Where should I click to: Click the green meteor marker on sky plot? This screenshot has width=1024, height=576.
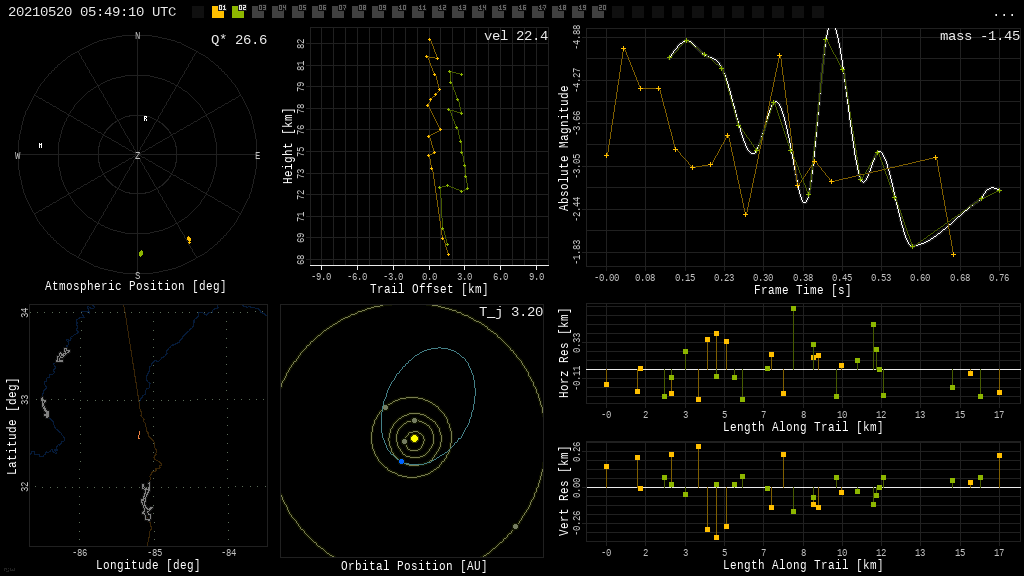pyautogui.click(x=141, y=253)
